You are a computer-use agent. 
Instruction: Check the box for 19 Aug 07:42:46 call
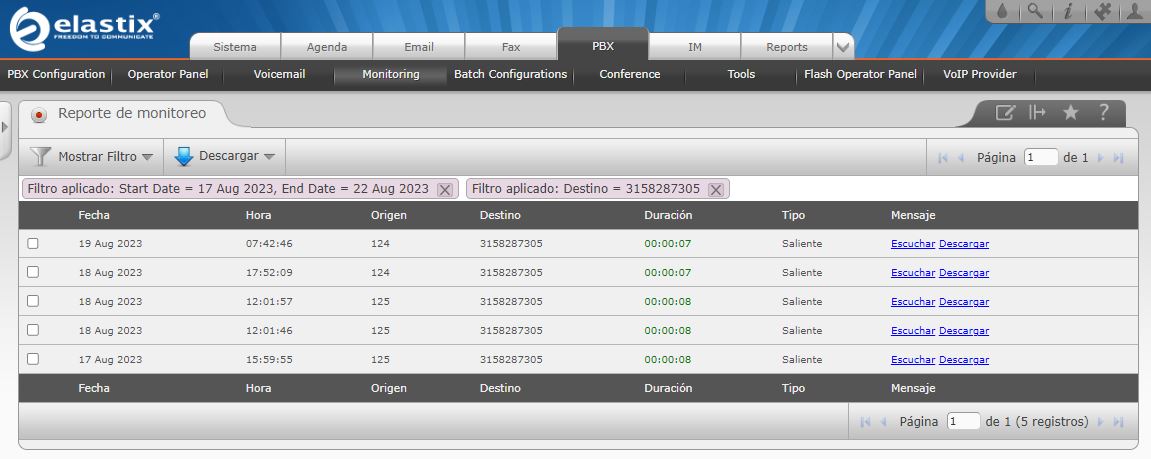pyautogui.click(x=33, y=243)
